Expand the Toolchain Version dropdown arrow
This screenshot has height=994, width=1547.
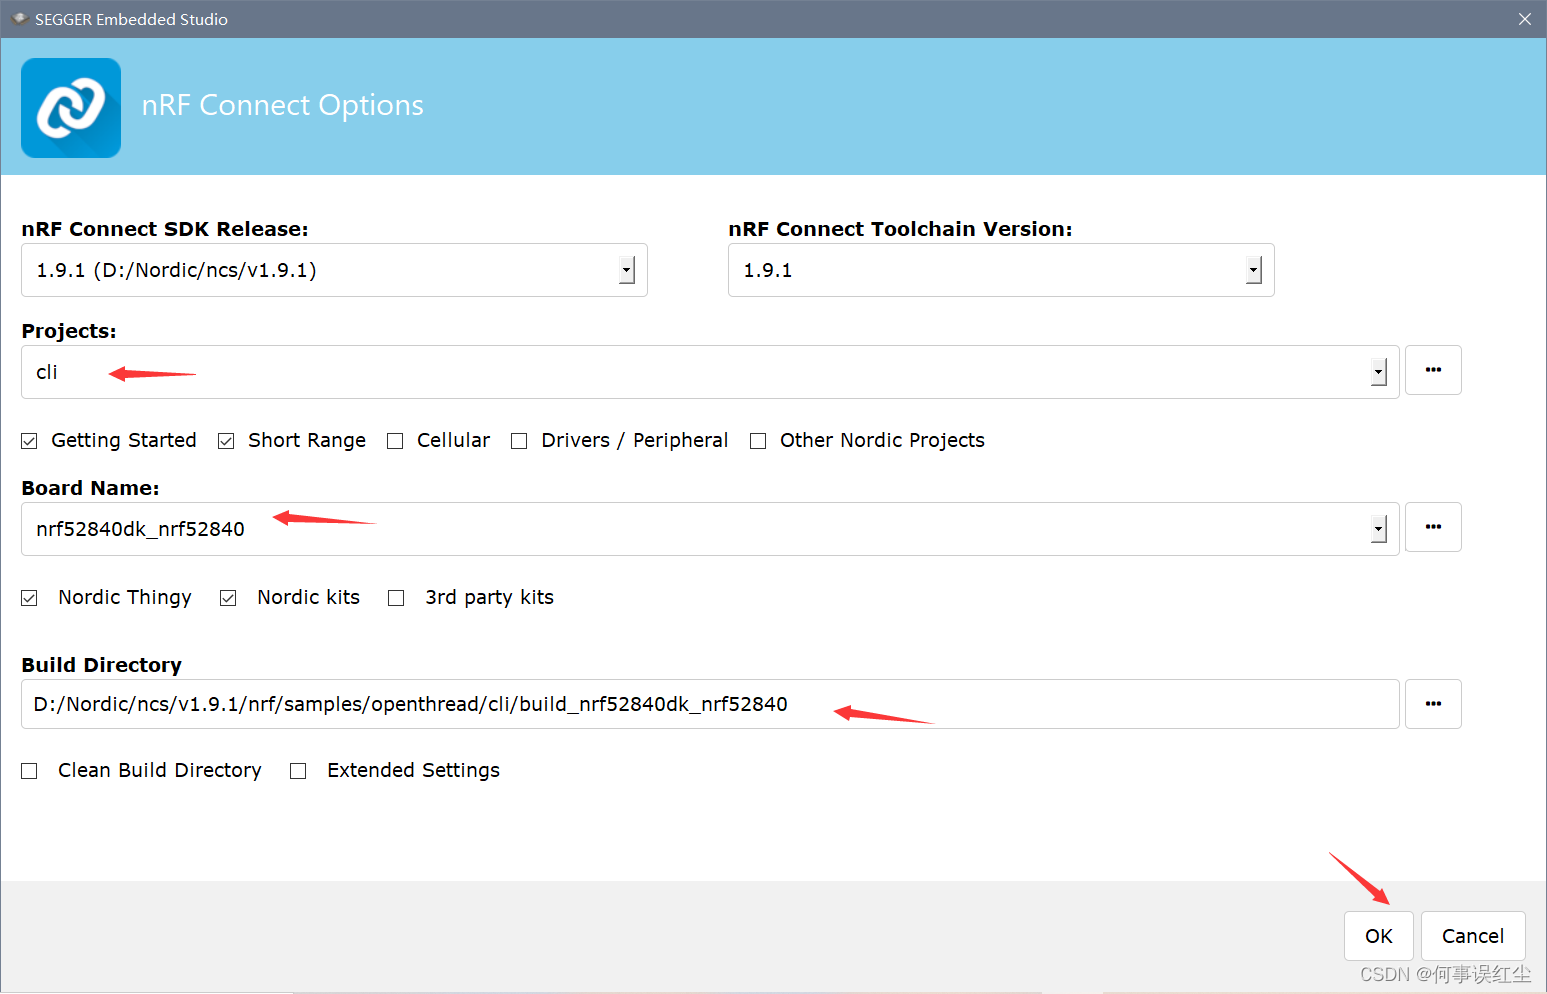click(x=1254, y=270)
